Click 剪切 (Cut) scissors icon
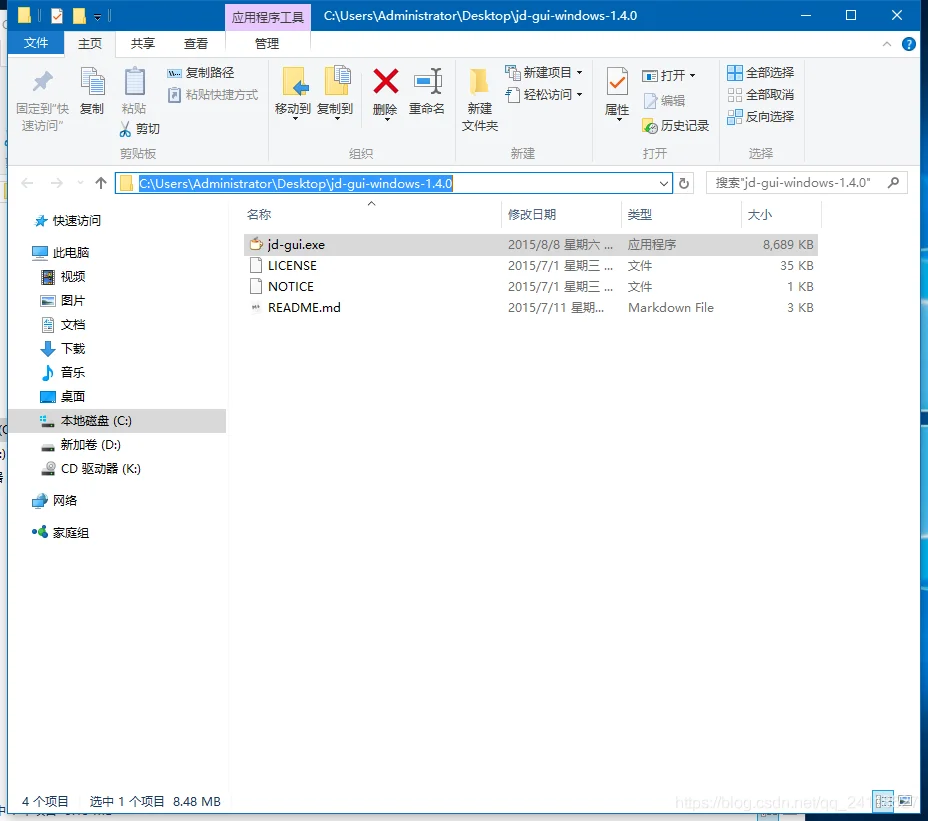The width and height of the screenshot is (928, 821). point(125,128)
